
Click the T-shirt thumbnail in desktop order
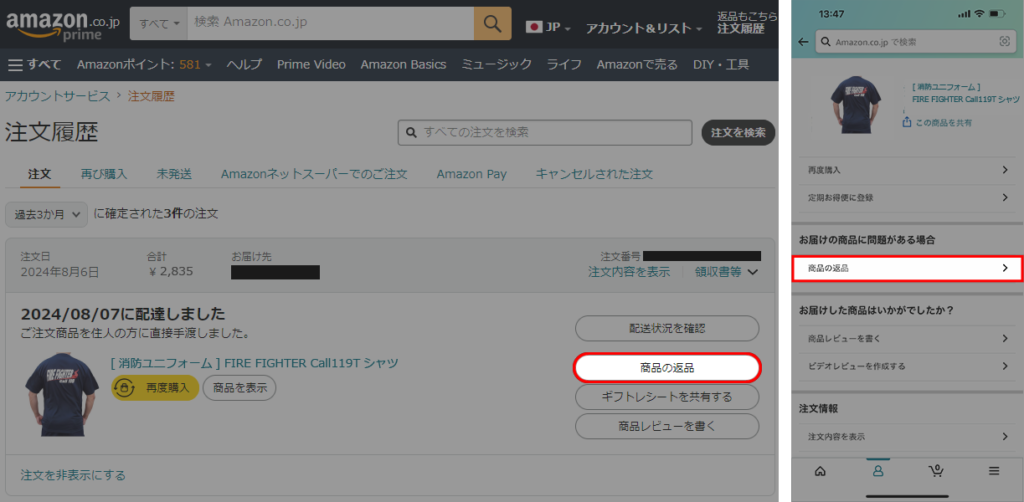point(62,395)
